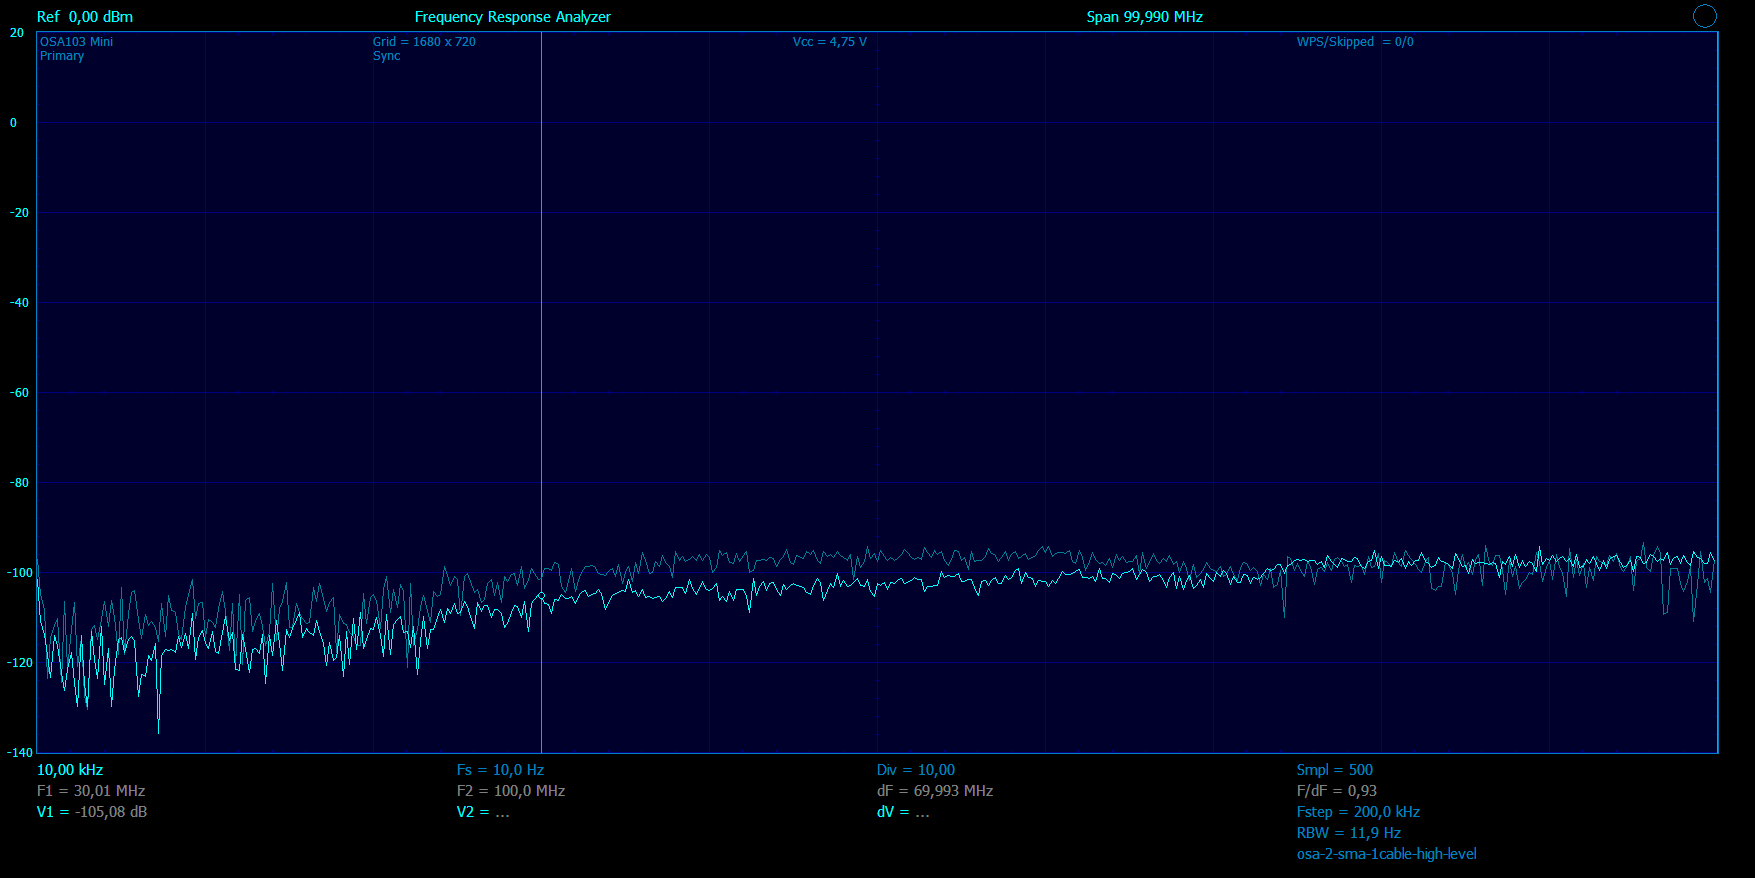Viewport: 1755px width, 878px height.
Task: Click the Vcc = 4,75 V readout
Action: (830, 42)
